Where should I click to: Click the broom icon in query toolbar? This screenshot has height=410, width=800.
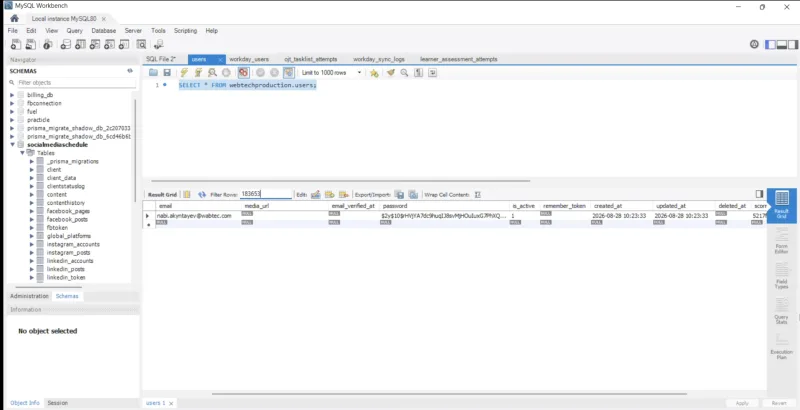pyautogui.click(x=391, y=73)
